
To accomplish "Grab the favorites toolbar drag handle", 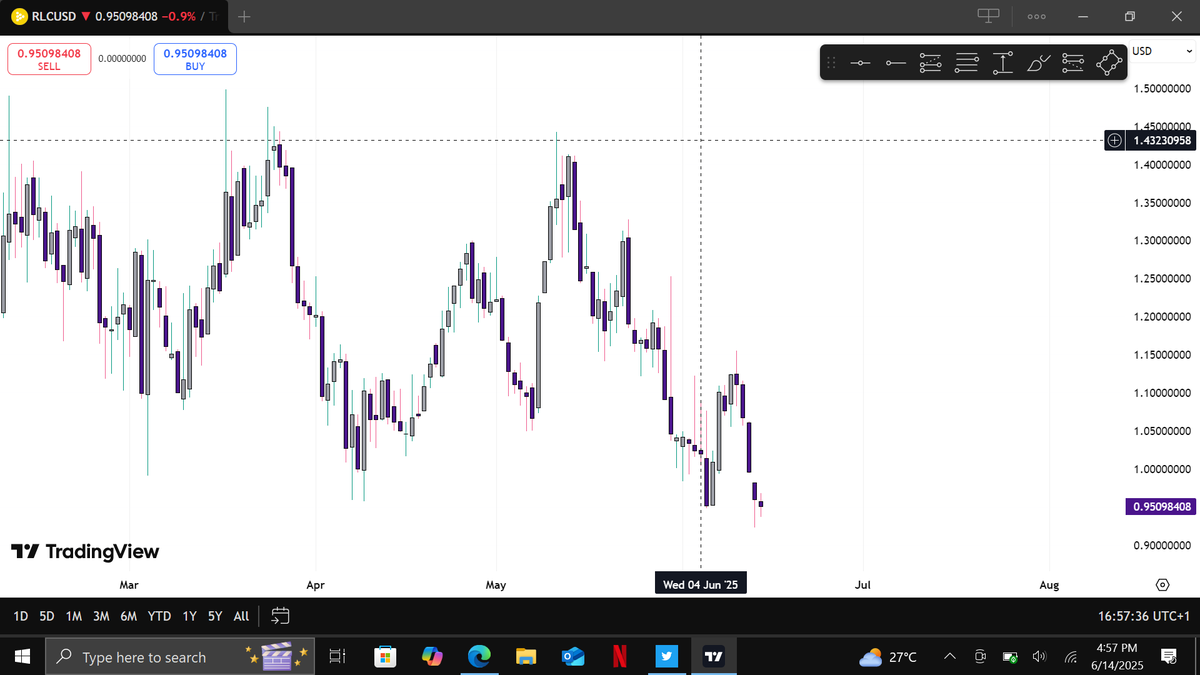I will pos(831,63).
